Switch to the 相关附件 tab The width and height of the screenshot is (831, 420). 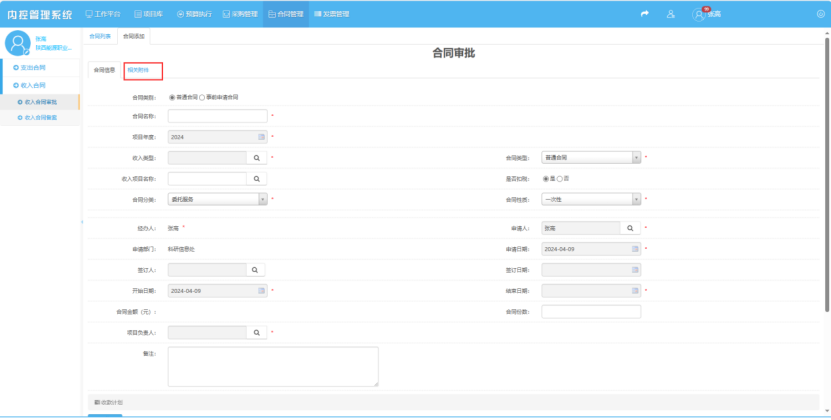pos(138,70)
